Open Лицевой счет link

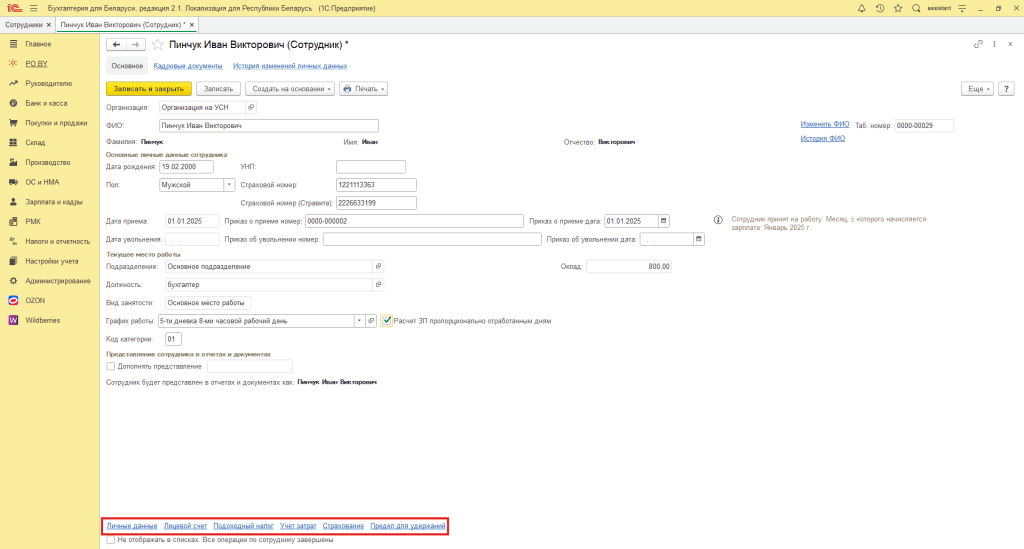pos(185,526)
